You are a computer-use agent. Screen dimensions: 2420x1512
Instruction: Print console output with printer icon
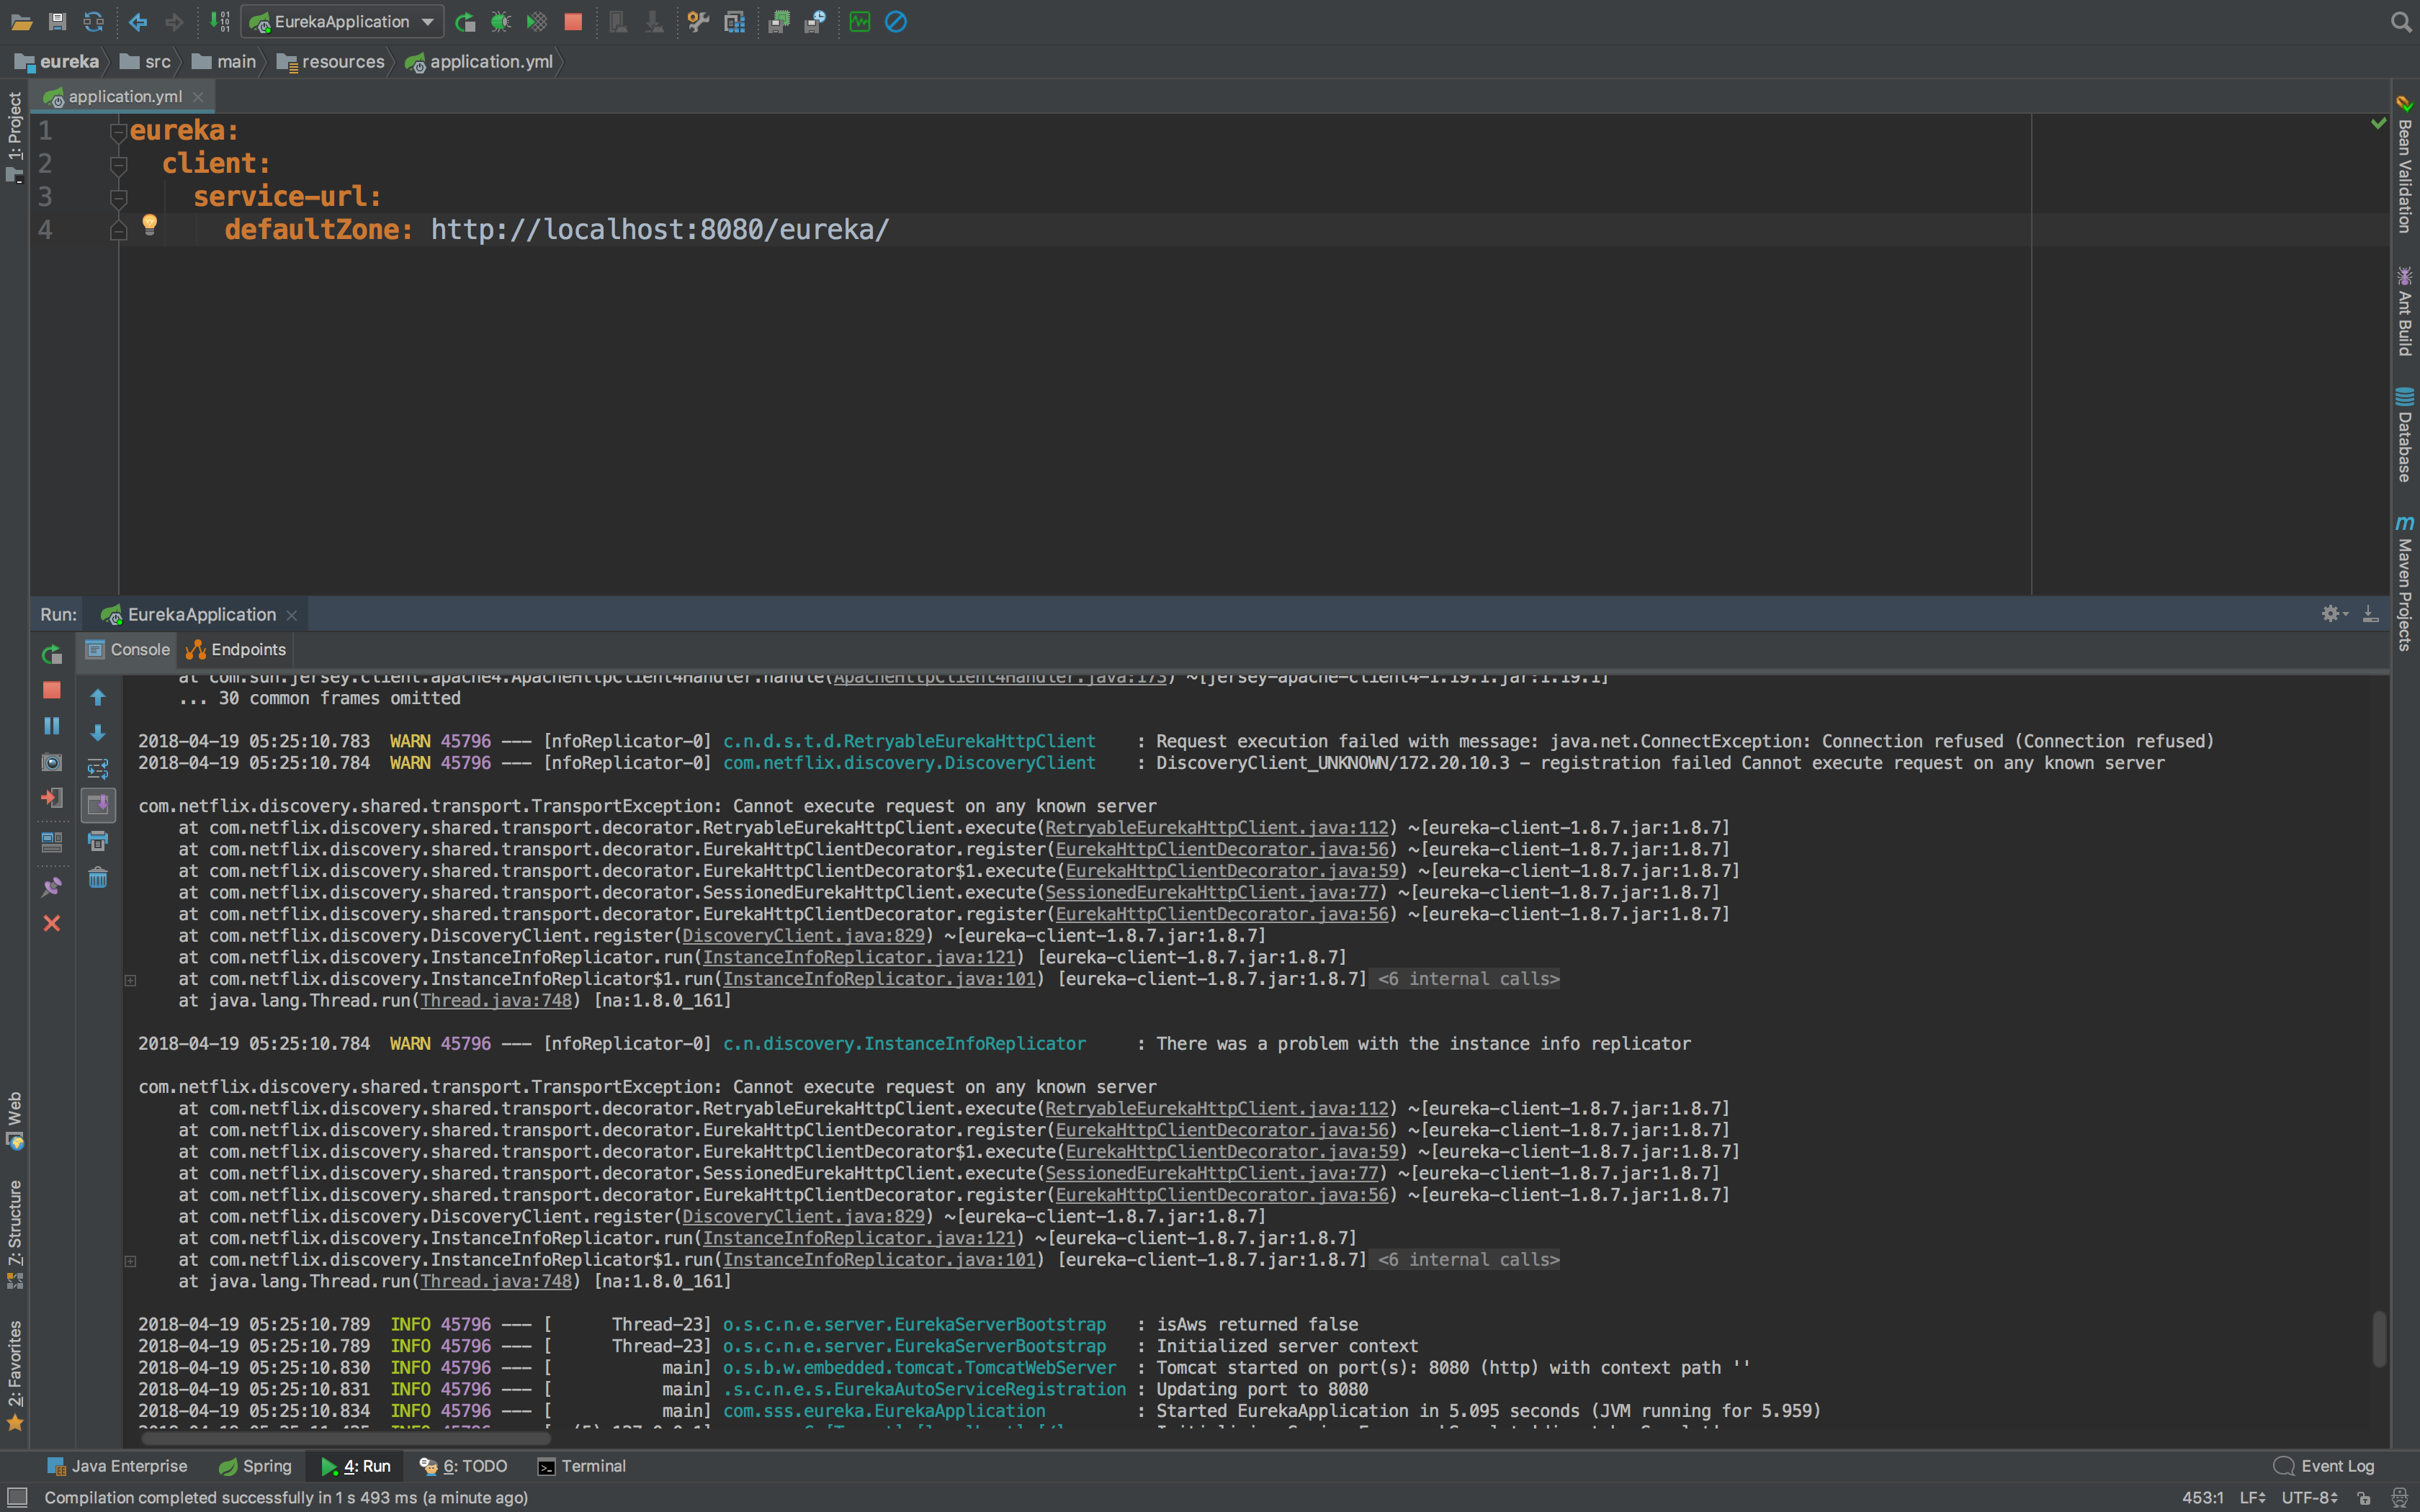tap(98, 841)
